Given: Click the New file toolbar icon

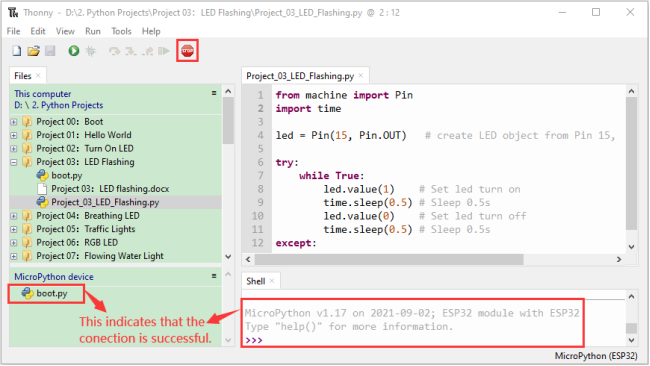Looking at the screenshot, I should 17,51.
